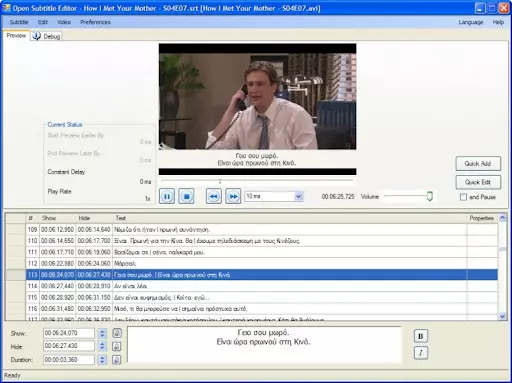Screen dimensions: 512x383
Task: Select subtitle row 115 in the list
Action: coord(252,297)
